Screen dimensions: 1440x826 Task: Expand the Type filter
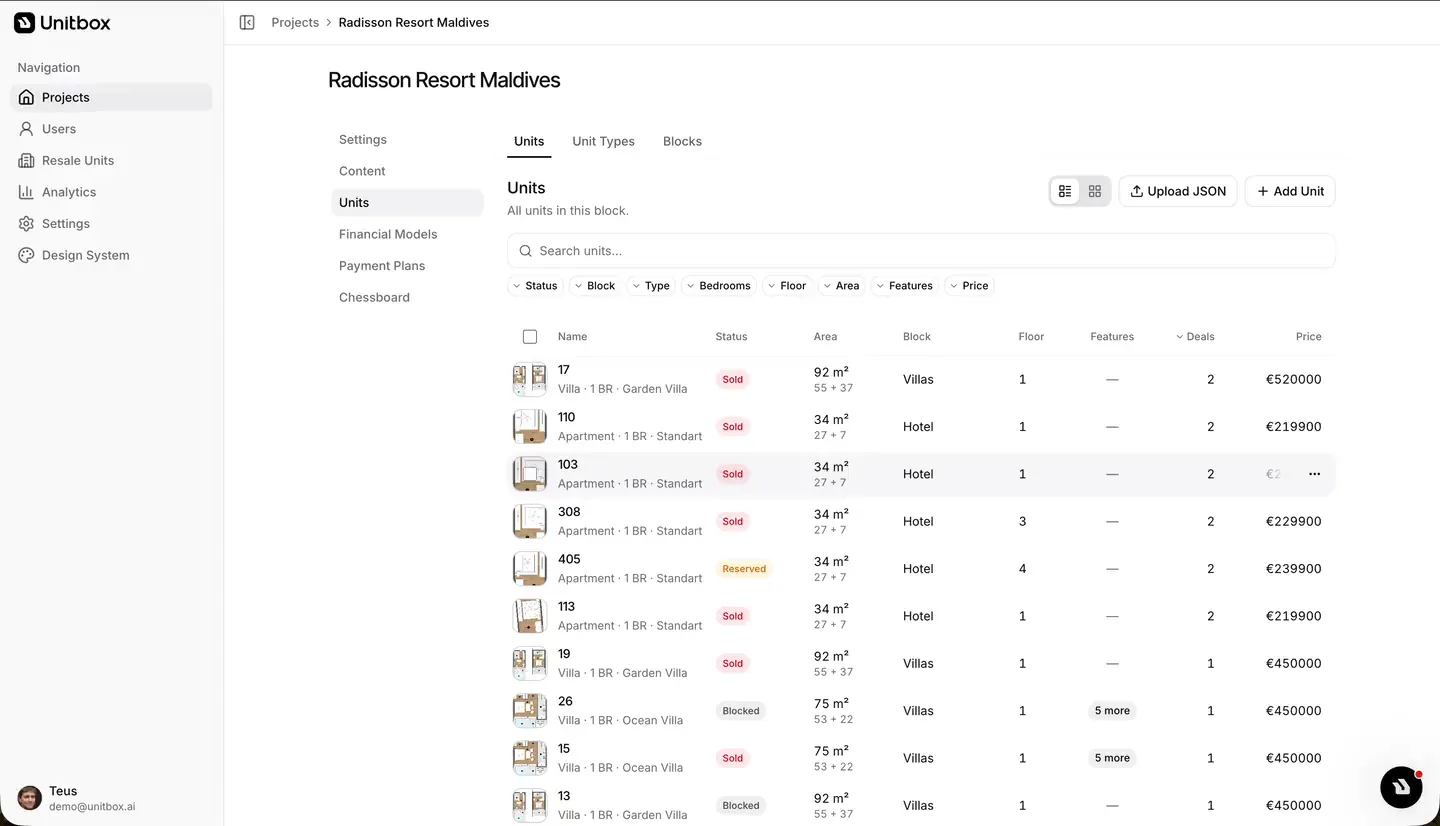(x=652, y=286)
